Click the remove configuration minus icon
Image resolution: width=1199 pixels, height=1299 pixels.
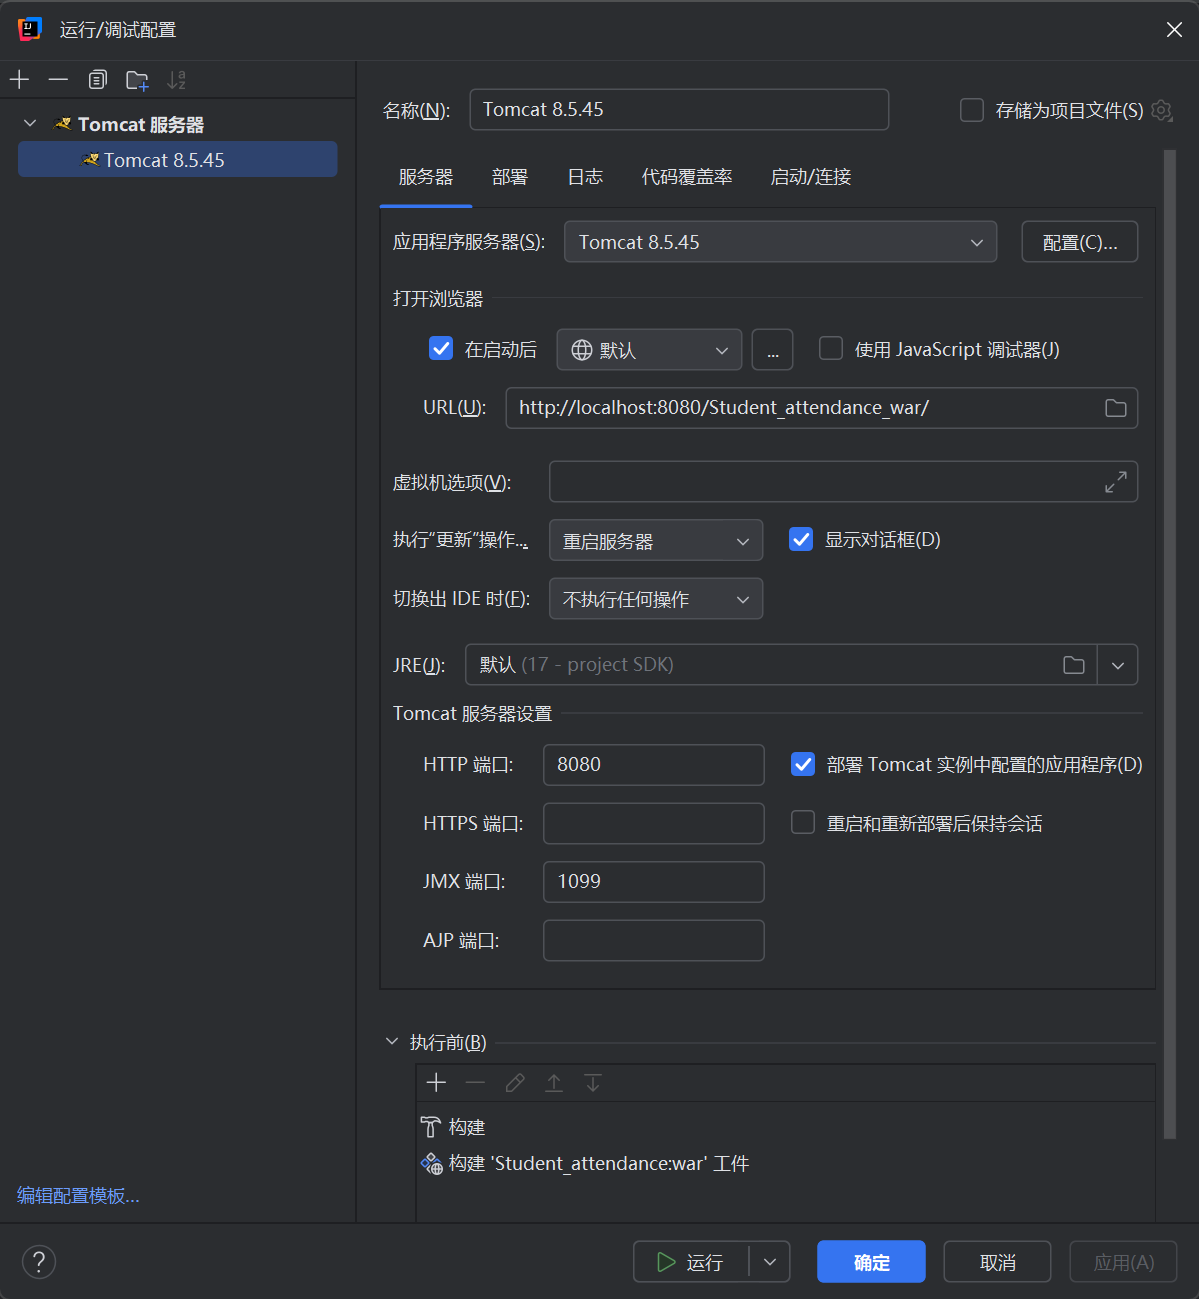click(58, 80)
